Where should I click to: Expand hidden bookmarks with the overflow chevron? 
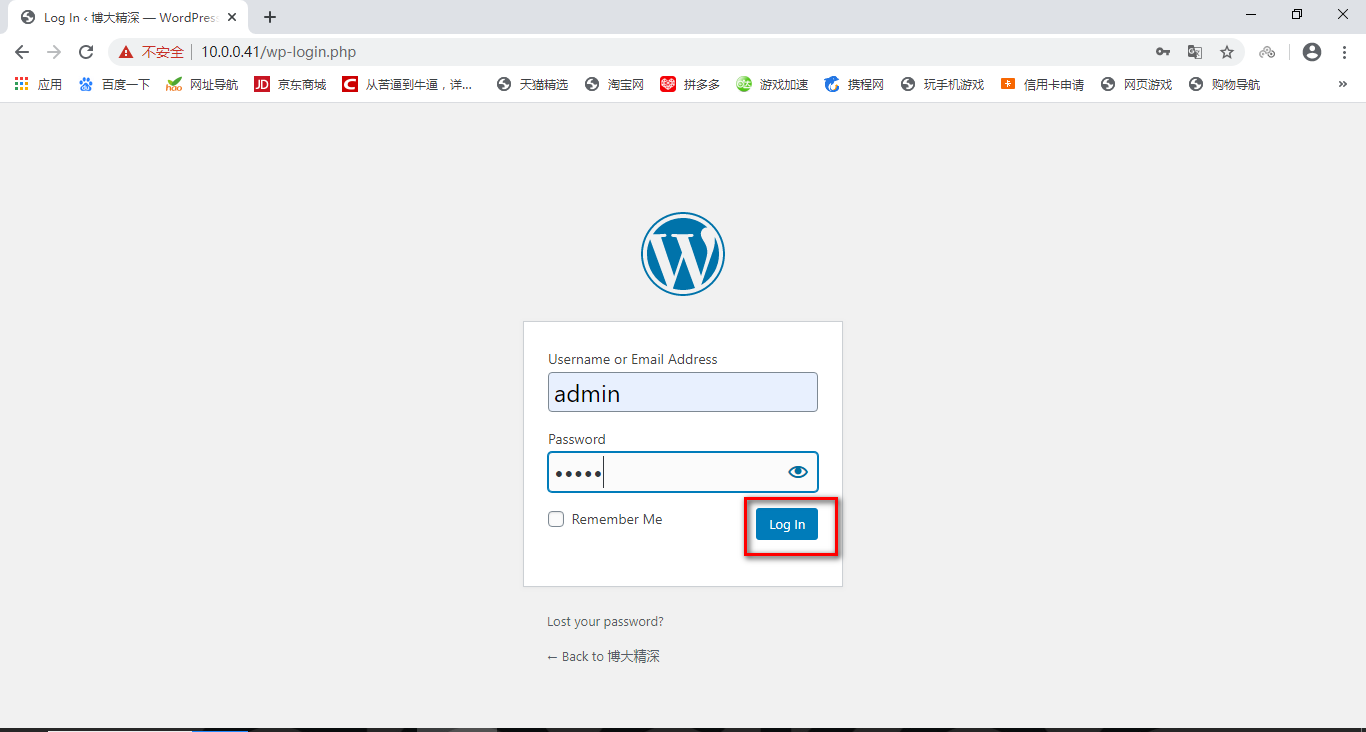(1342, 84)
